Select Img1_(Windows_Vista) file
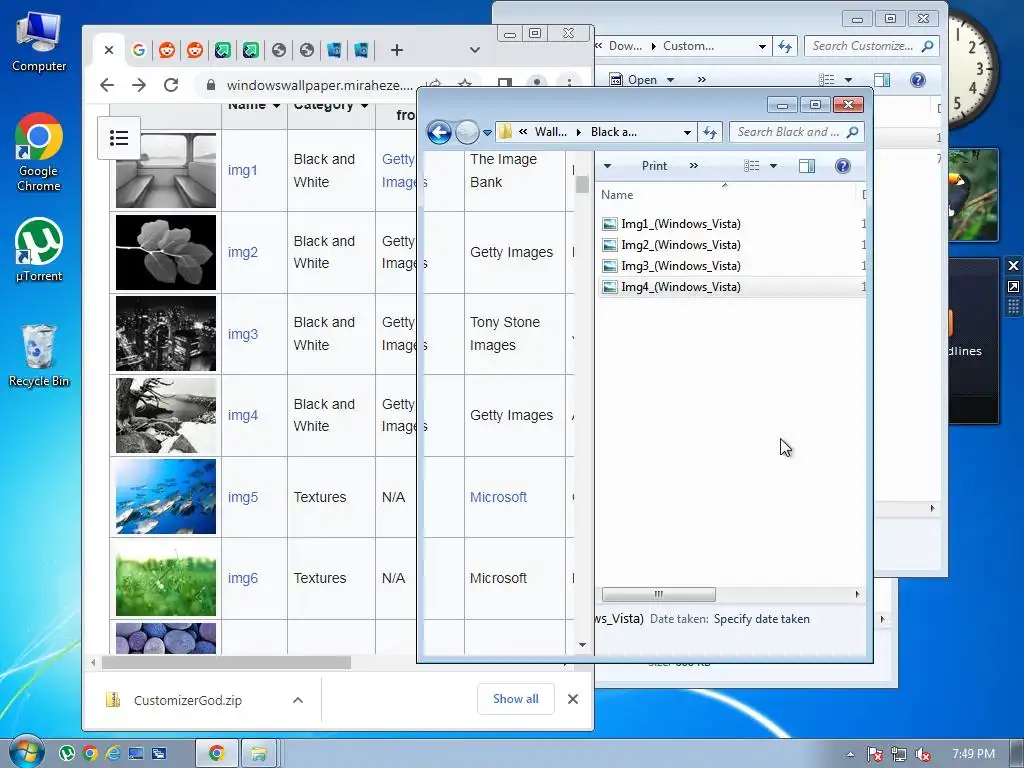Image resolution: width=1024 pixels, height=768 pixels. click(680, 224)
